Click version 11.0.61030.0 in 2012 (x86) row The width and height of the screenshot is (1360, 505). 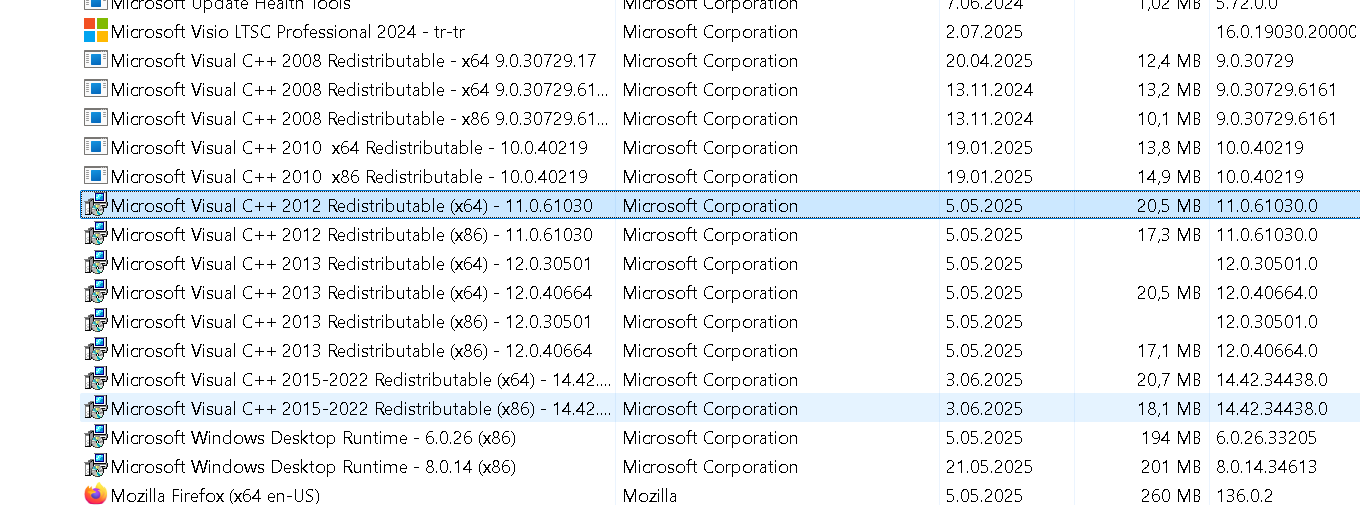pos(1267,235)
